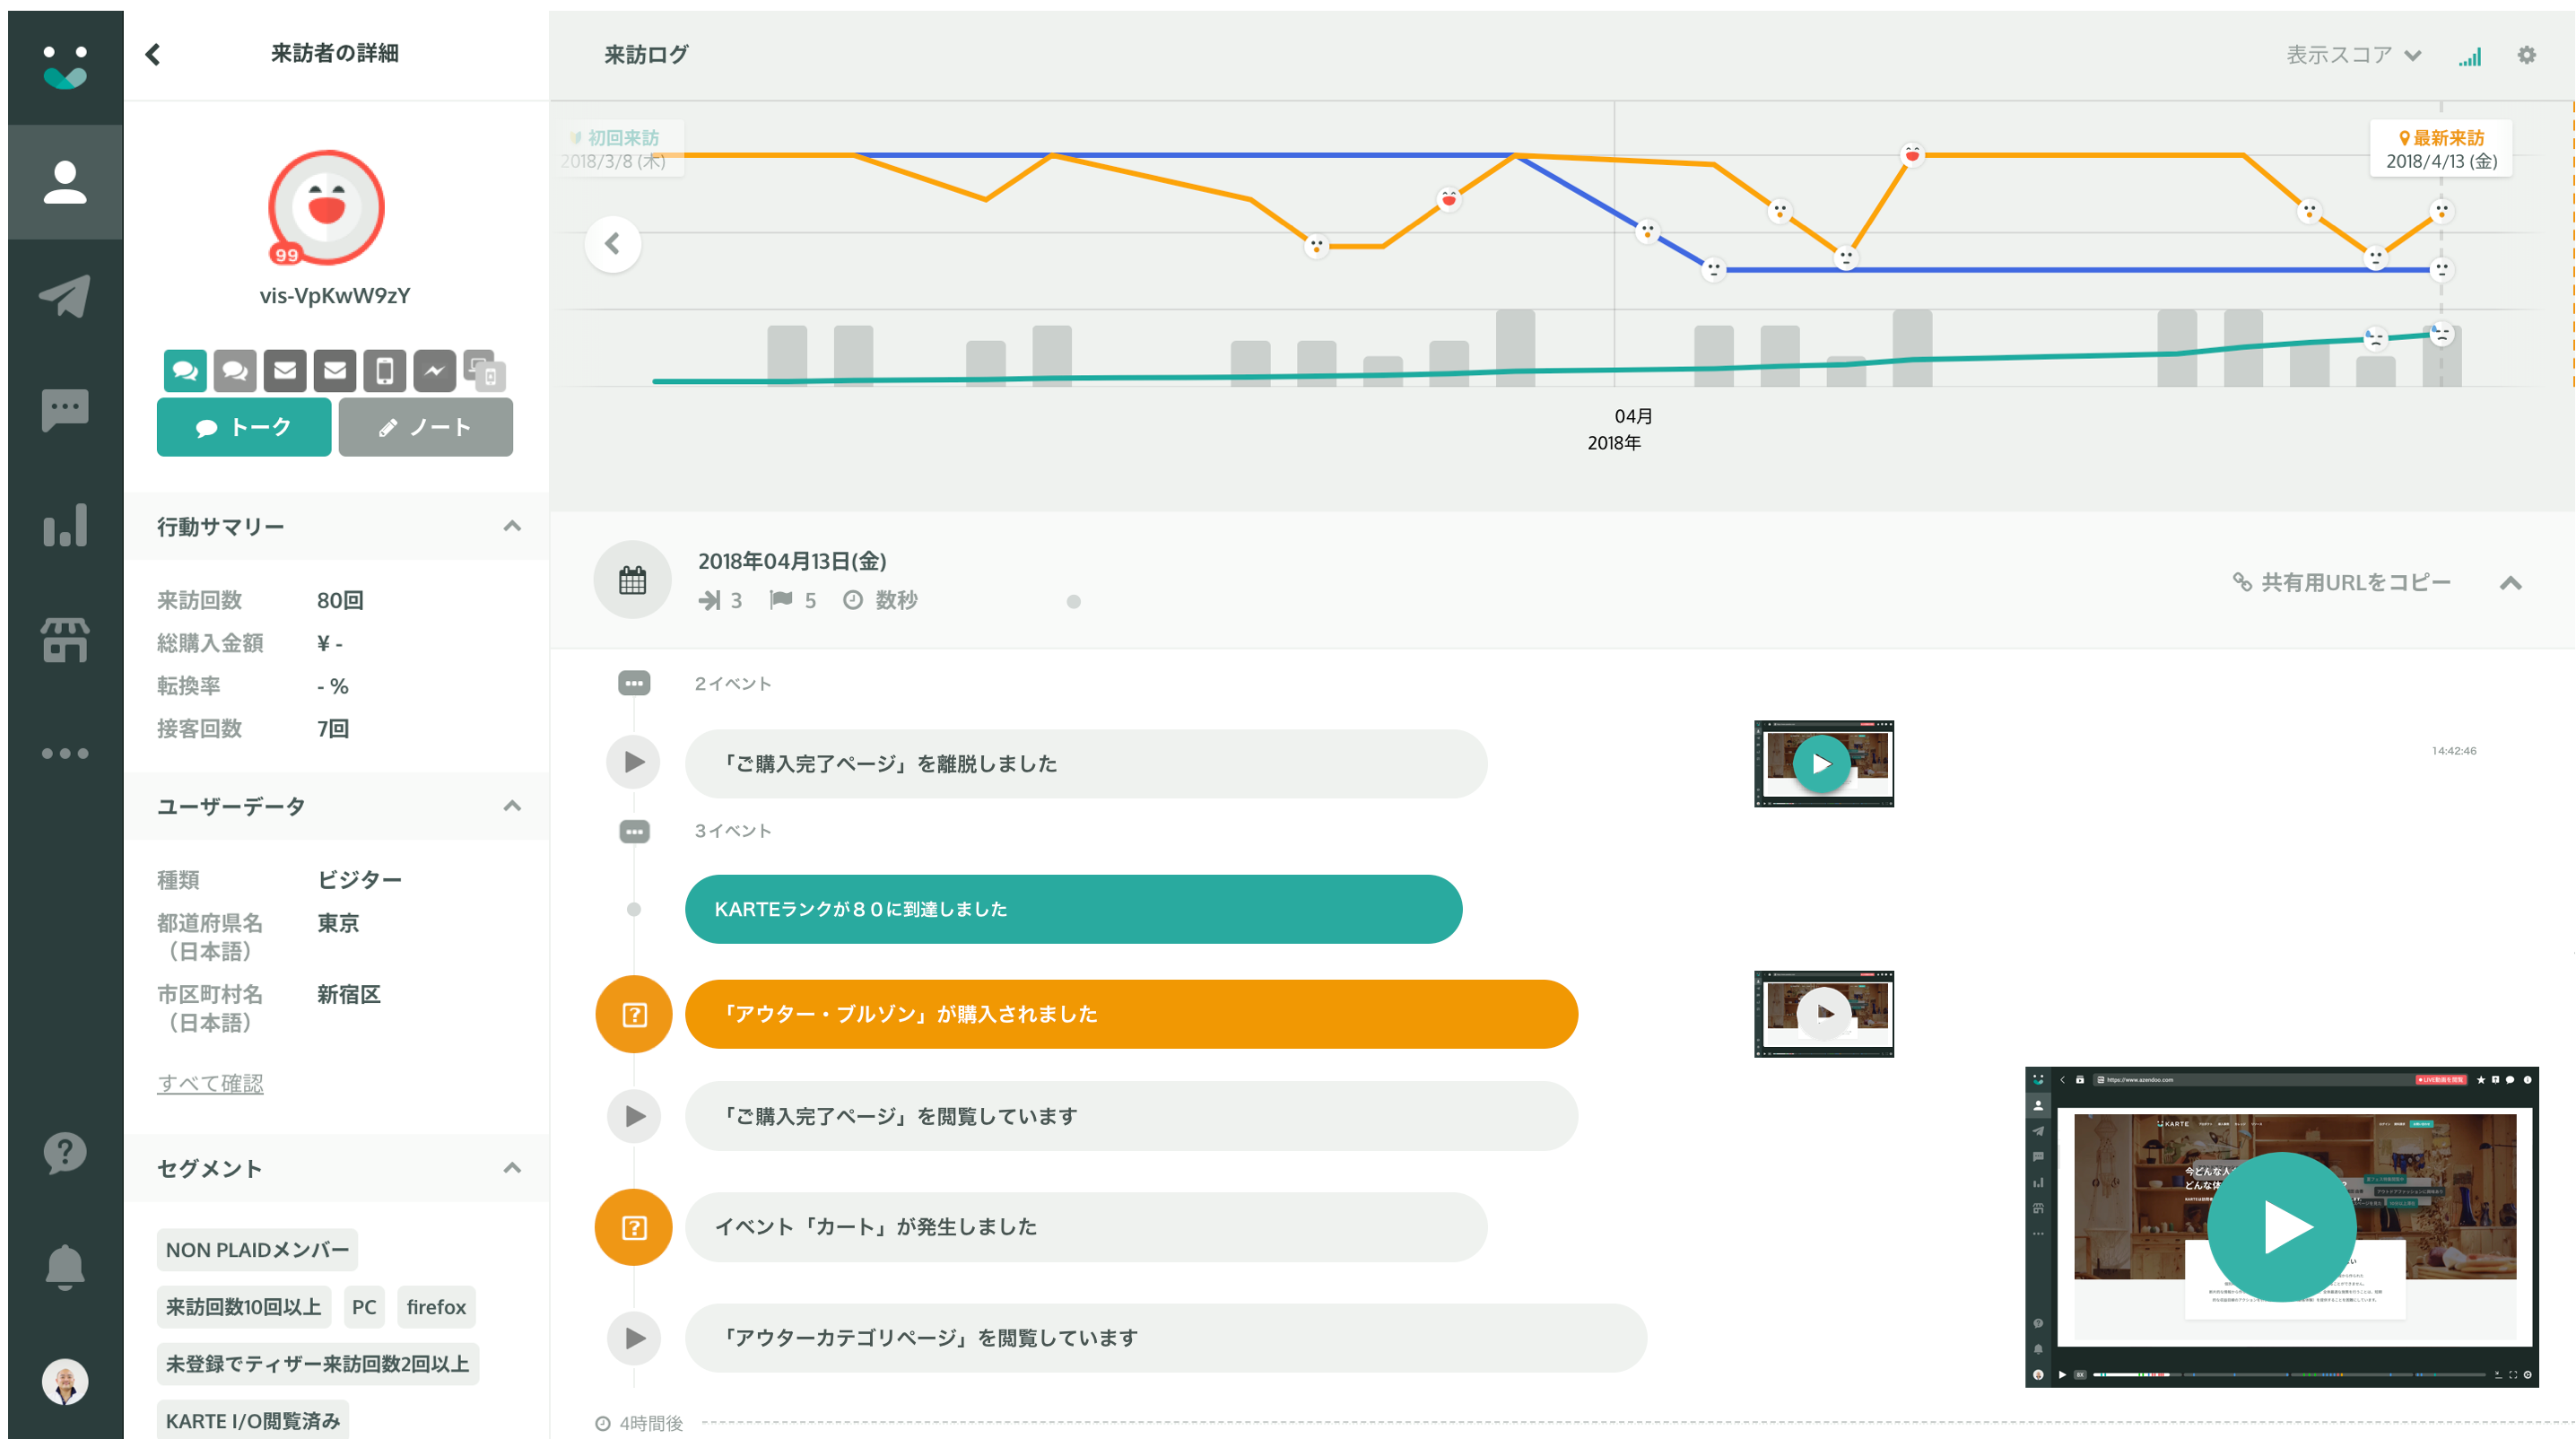Copy the share URL via 共有用URLをコピー
This screenshot has width=2576, height=1439.
[2341, 582]
